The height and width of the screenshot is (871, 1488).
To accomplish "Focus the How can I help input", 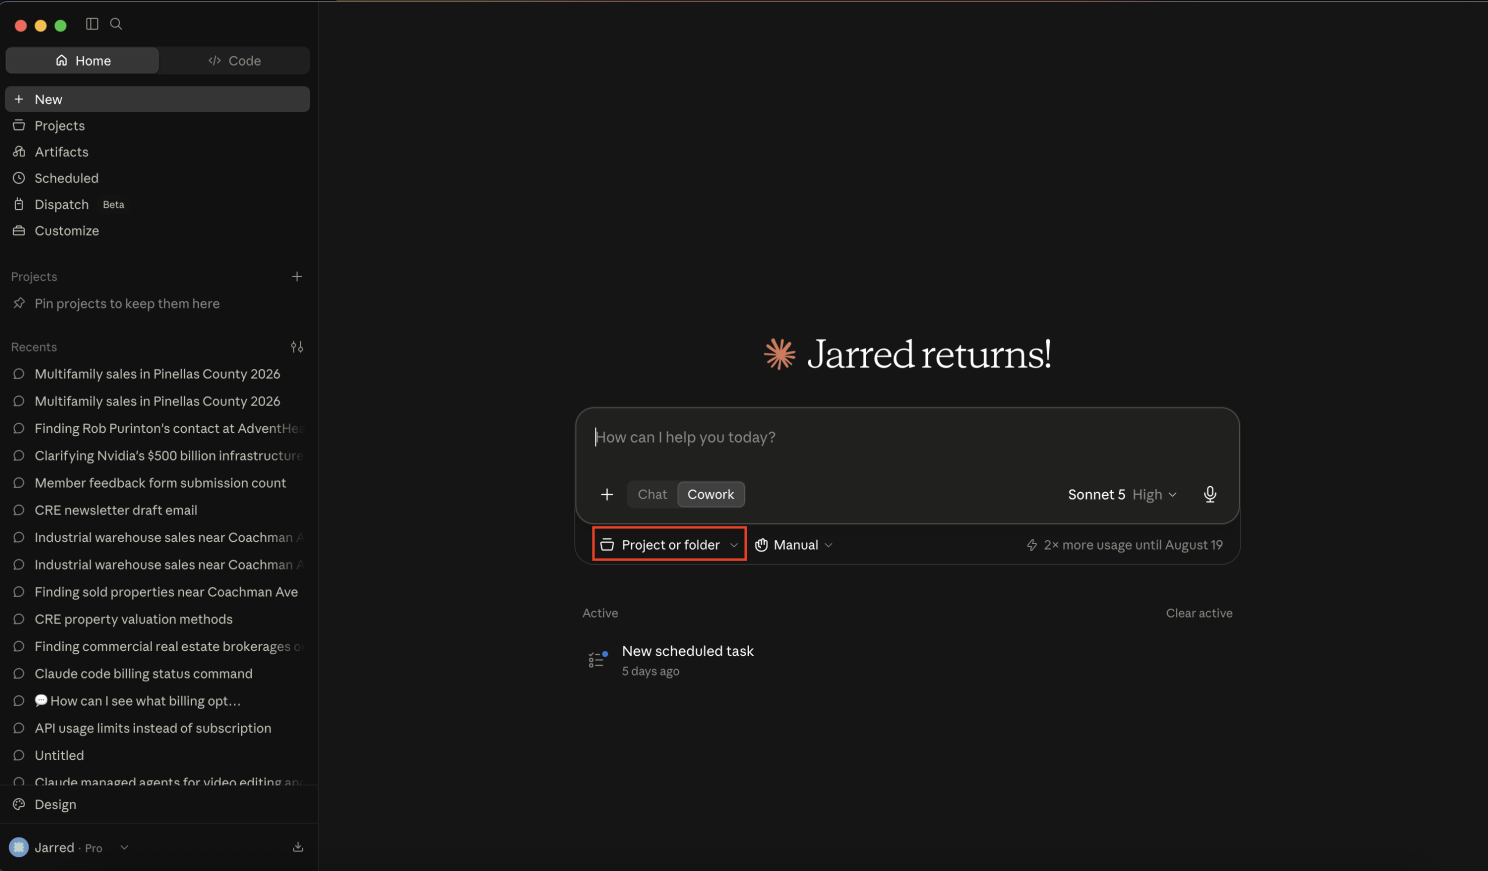I will (x=907, y=438).
